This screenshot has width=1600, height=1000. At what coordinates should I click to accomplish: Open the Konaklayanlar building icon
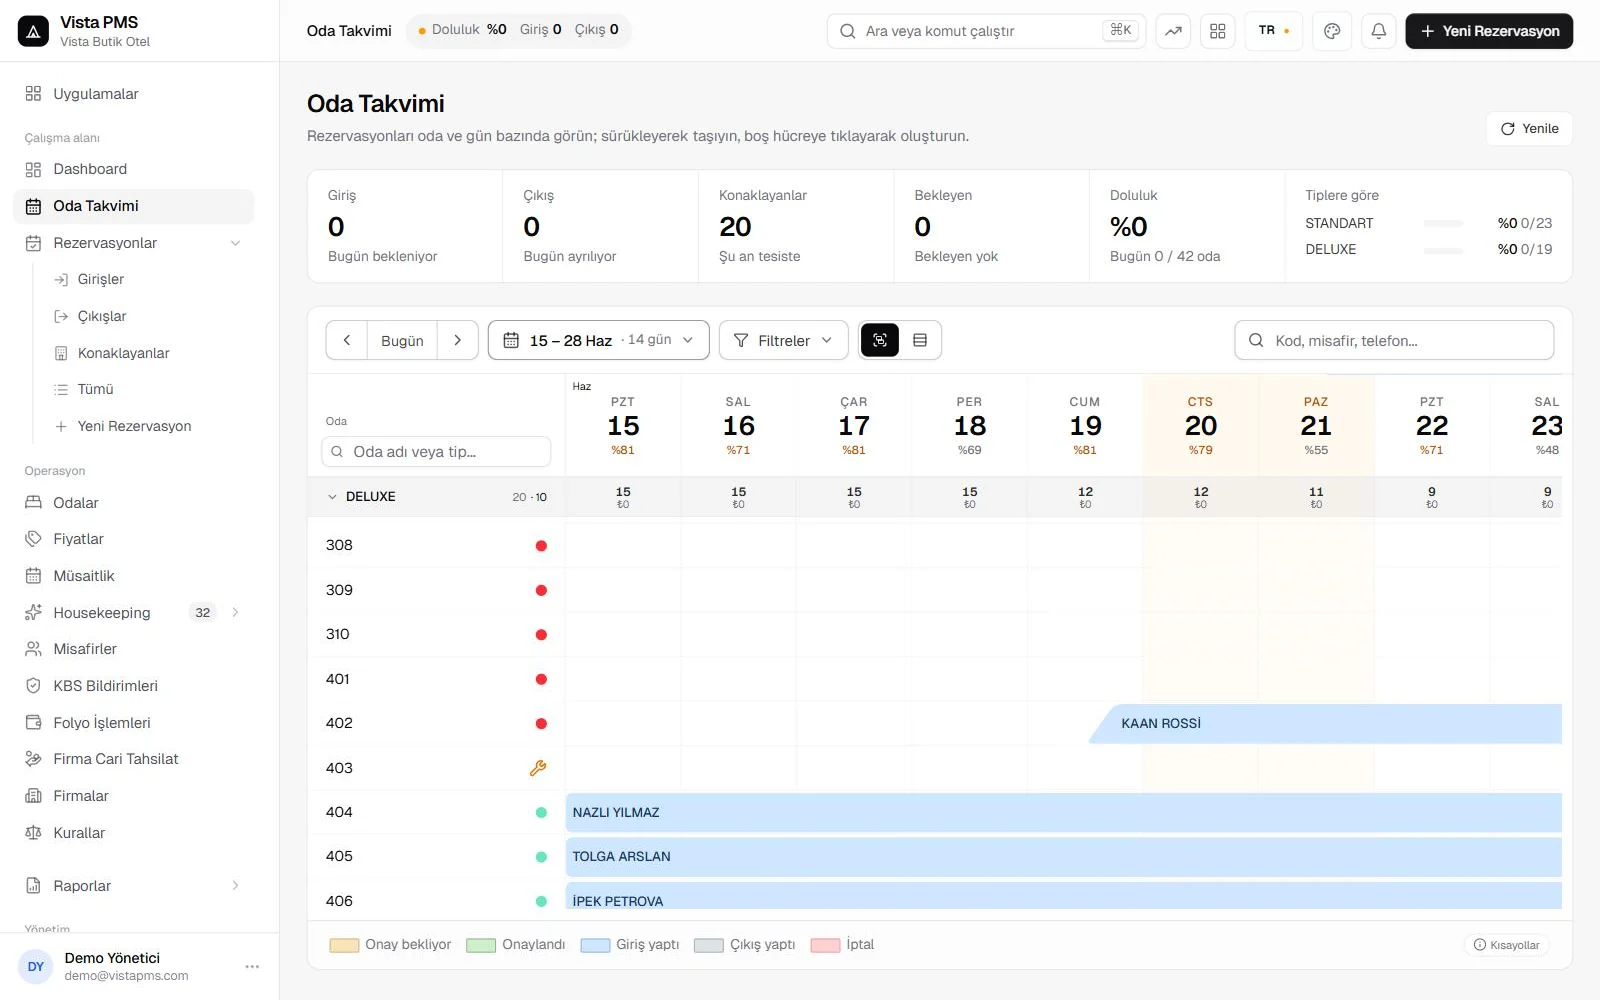[x=61, y=354]
